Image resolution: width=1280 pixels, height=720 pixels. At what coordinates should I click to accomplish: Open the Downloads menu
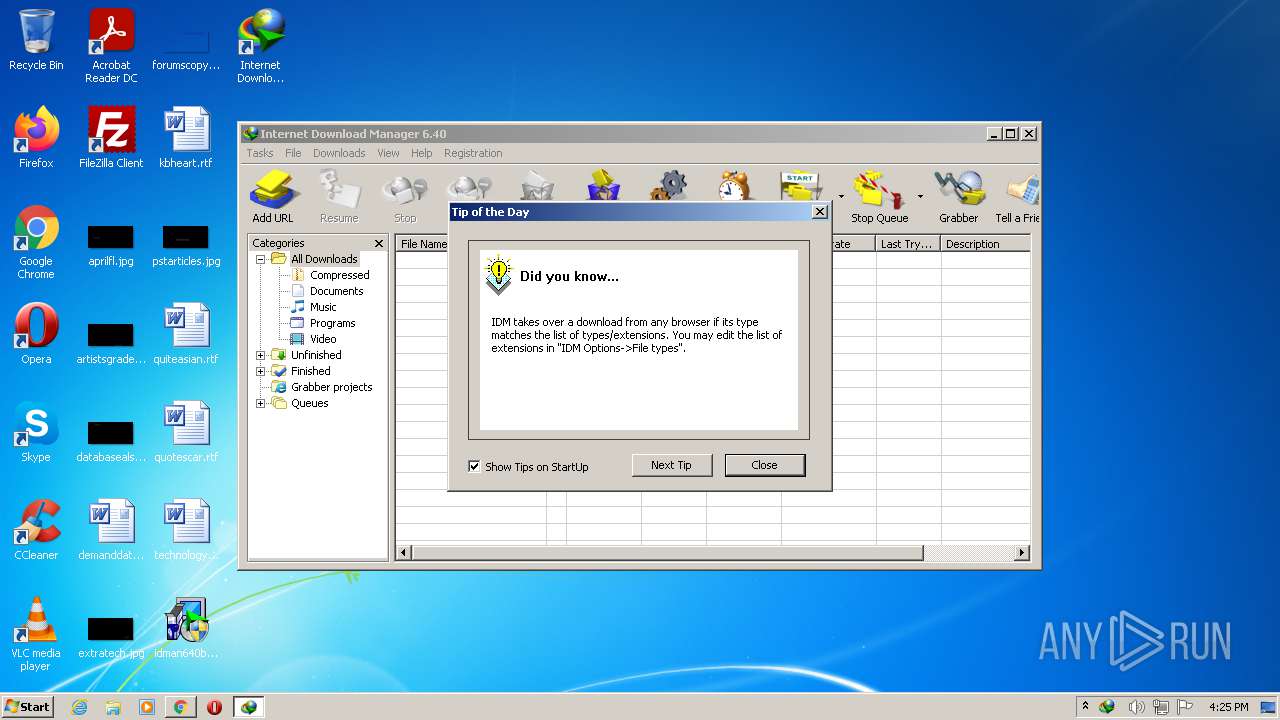(x=339, y=153)
